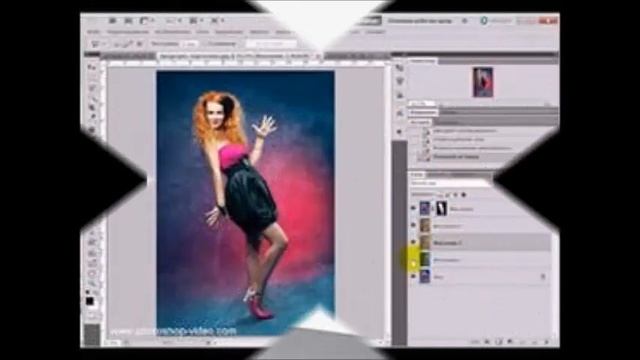This screenshot has height=360, width=640.
Task: Open the Arrange Documents dropdown
Action: click(196, 20)
